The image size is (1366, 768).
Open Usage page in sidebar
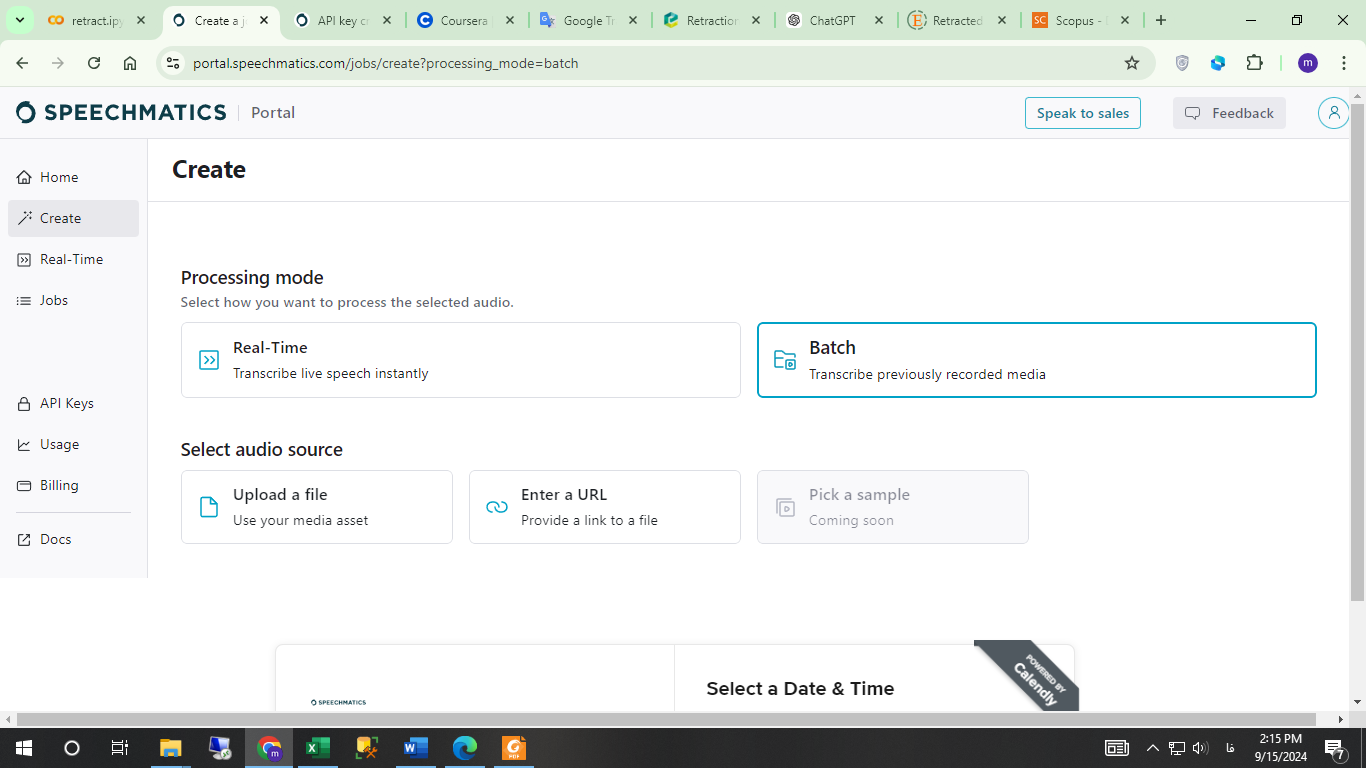[x=73, y=444]
